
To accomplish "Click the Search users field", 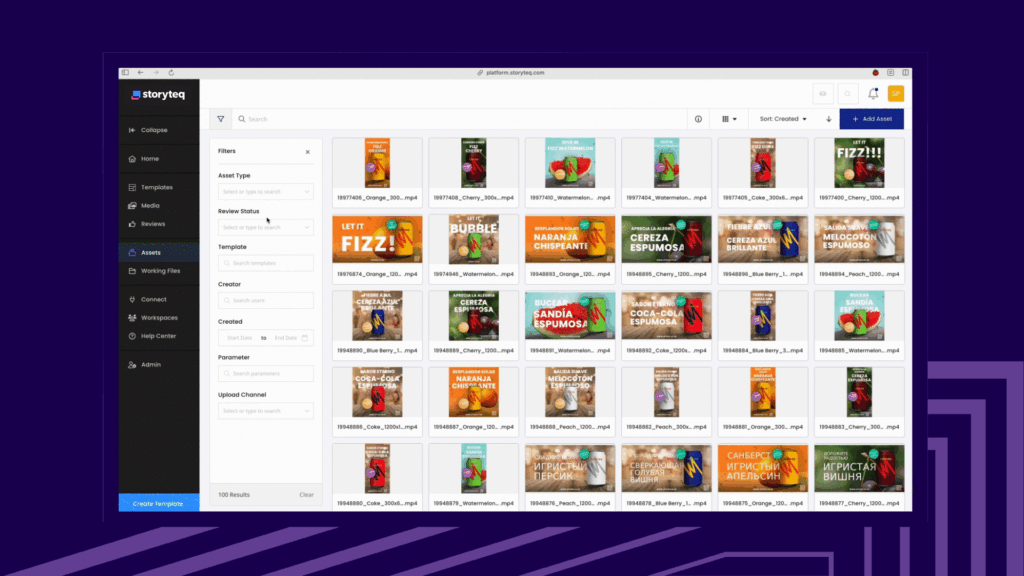I will point(266,300).
